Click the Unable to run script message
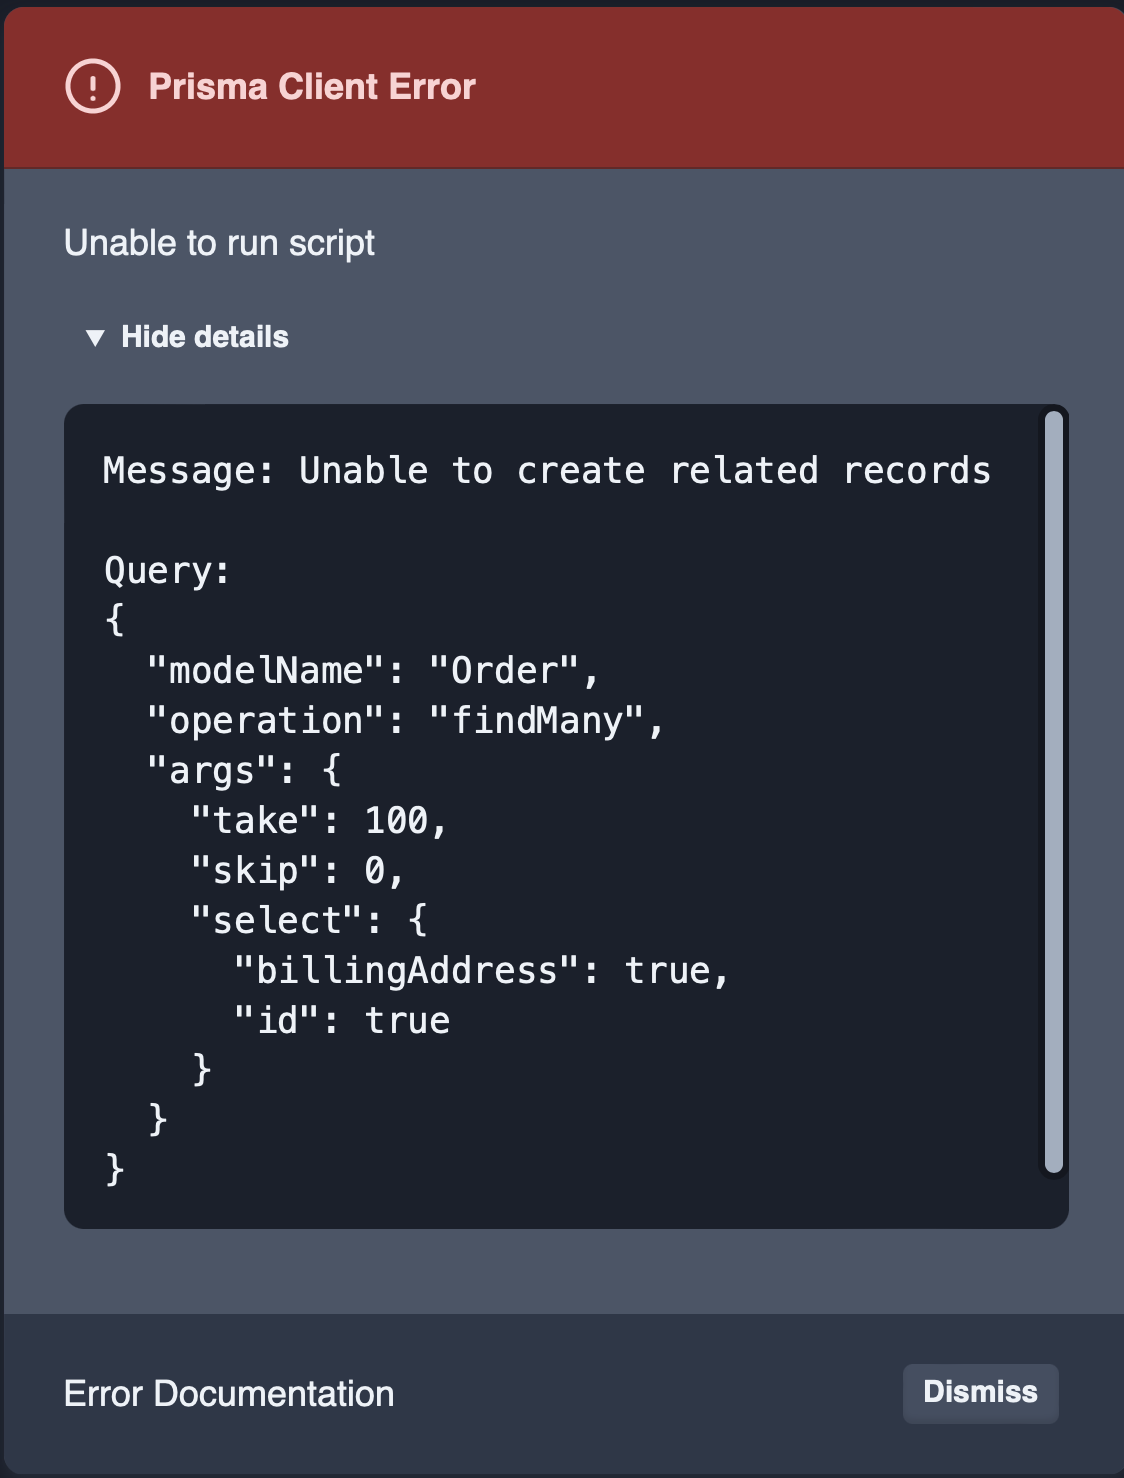The height and width of the screenshot is (1478, 1124). point(218,242)
